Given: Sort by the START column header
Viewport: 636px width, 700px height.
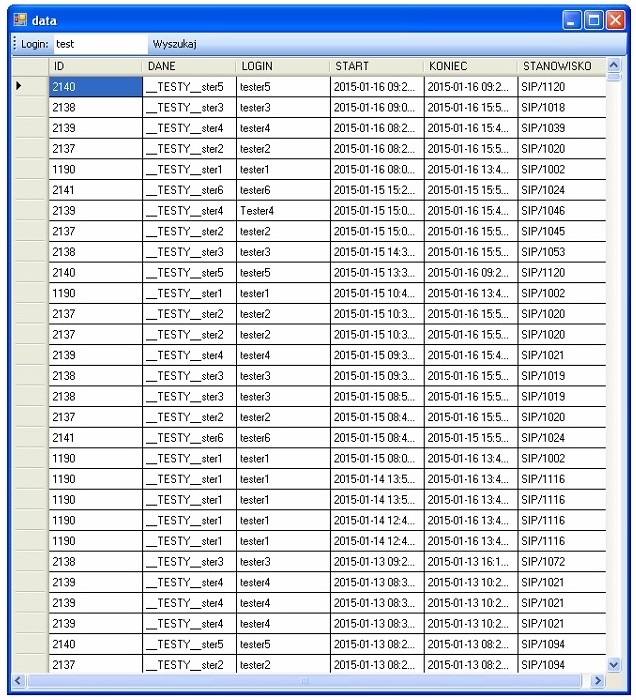Looking at the screenshot, I should 377,66.
